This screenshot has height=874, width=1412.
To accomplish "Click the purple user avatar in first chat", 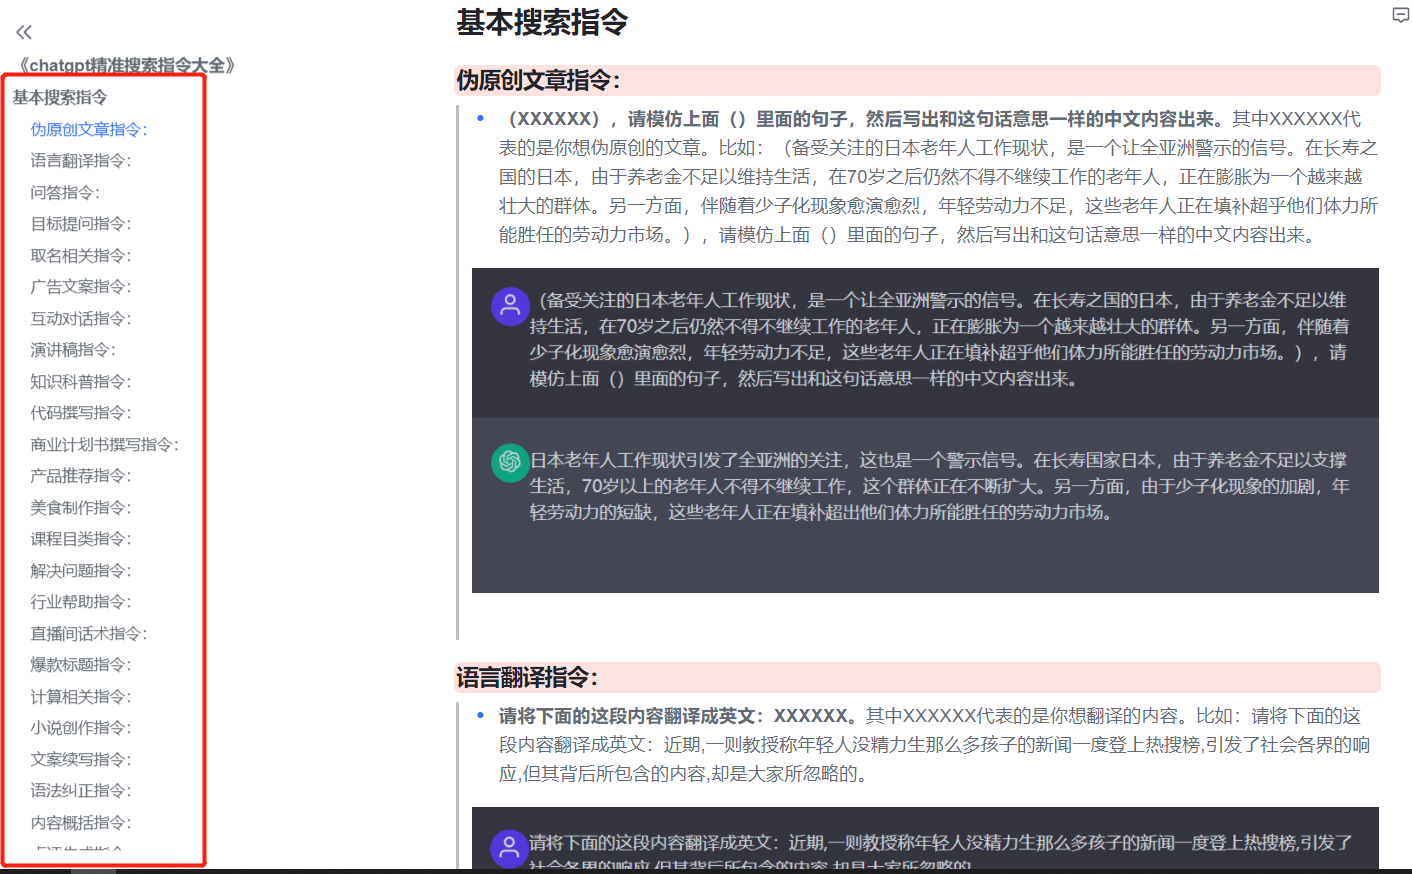I will pos(510,306).
